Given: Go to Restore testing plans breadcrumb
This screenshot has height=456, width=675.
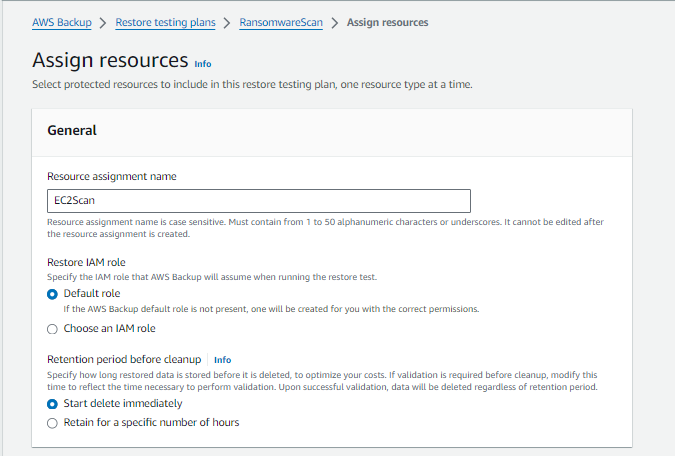Looking at the screenshot, I should 165,22.
